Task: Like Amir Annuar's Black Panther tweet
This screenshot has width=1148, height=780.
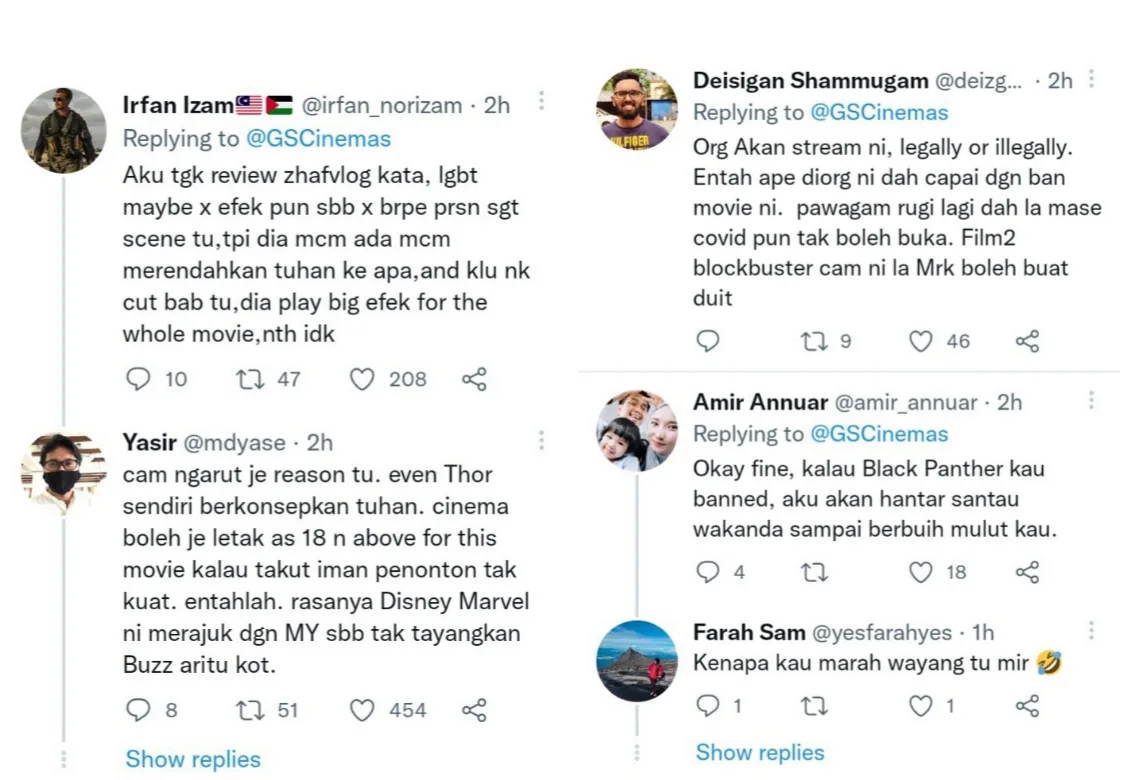Action: point(920,572)
